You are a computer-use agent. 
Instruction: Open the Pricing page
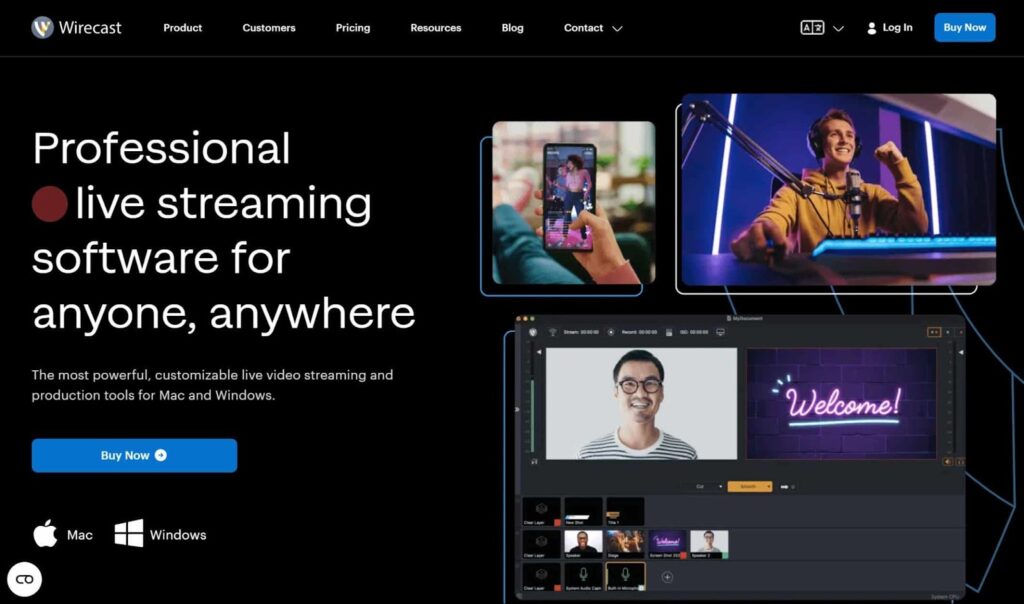353,28
